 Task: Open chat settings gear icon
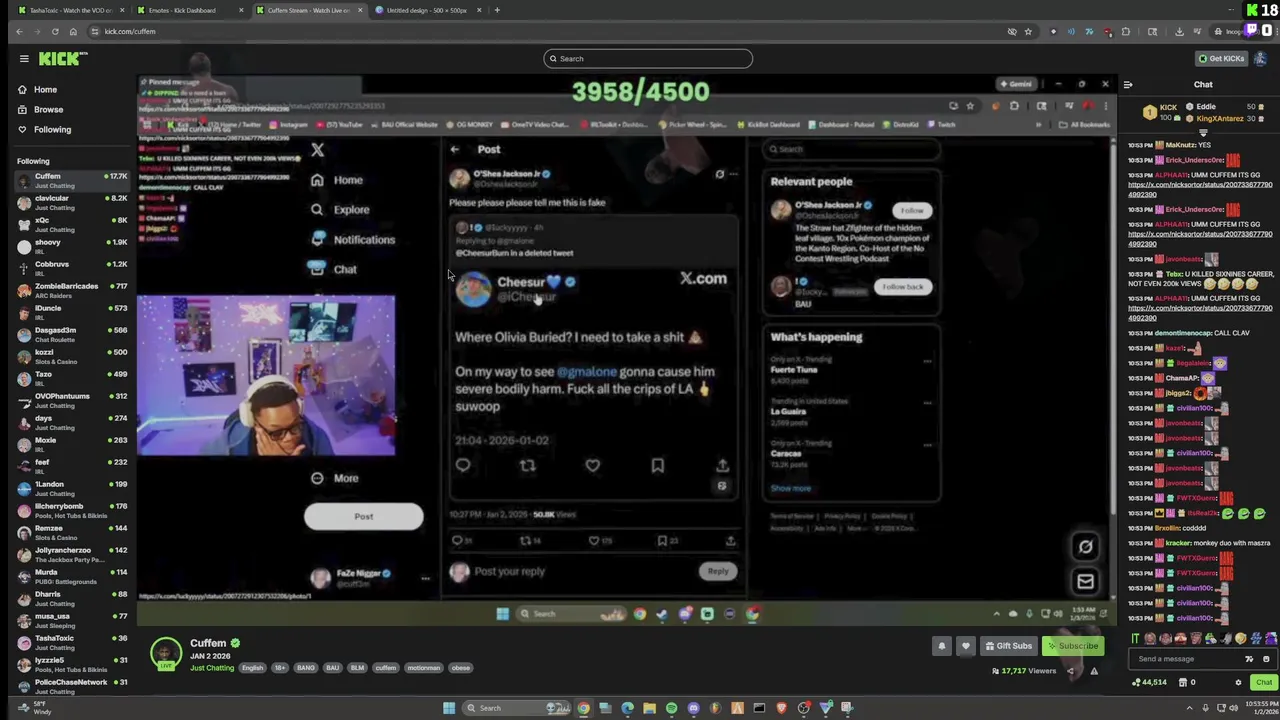1238,682
